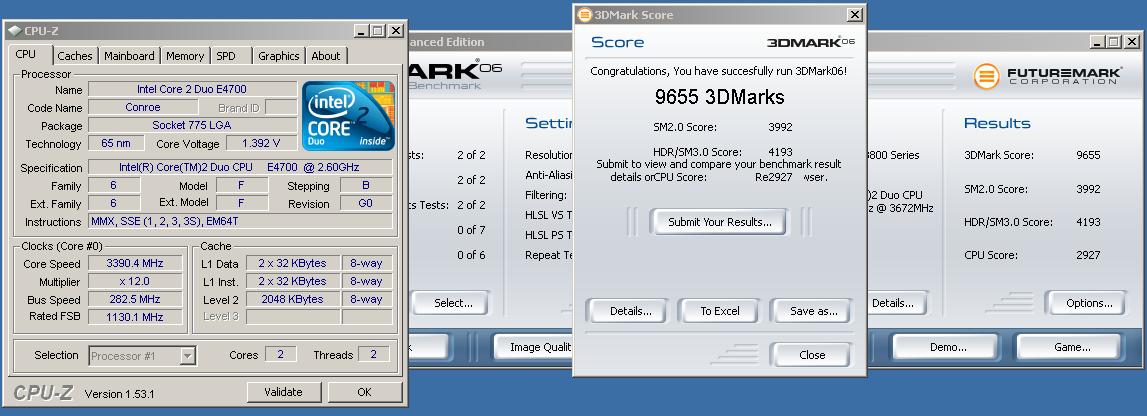Image resolution: width=1147 pixels, height=416 pixels.
Task: Start the Game in 3DMark06
Action: (x=1071, y=347)
